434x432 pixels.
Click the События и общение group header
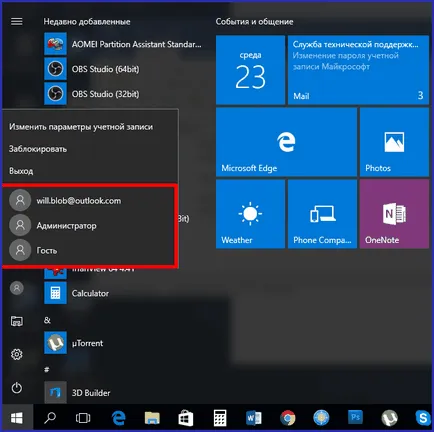(254, 22)
